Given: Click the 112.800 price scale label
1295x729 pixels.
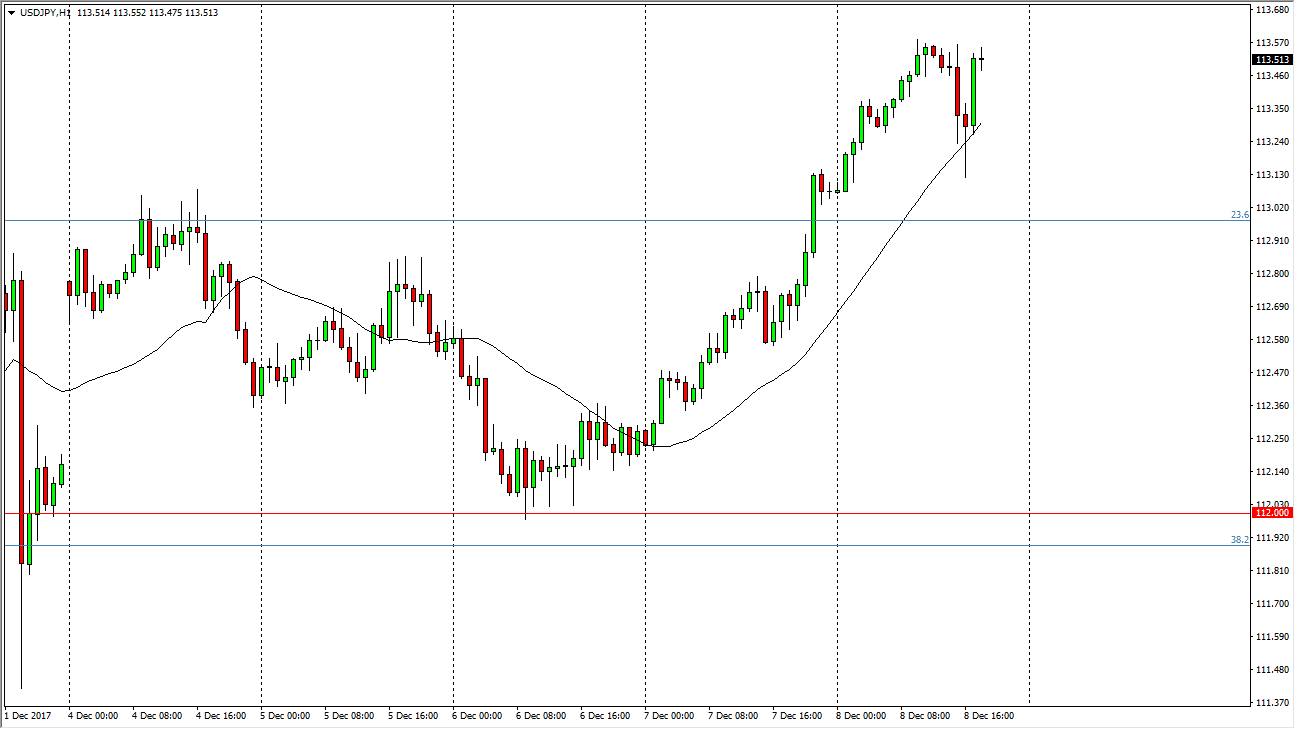Looking at the screenshot, I should pos(1272,273).
